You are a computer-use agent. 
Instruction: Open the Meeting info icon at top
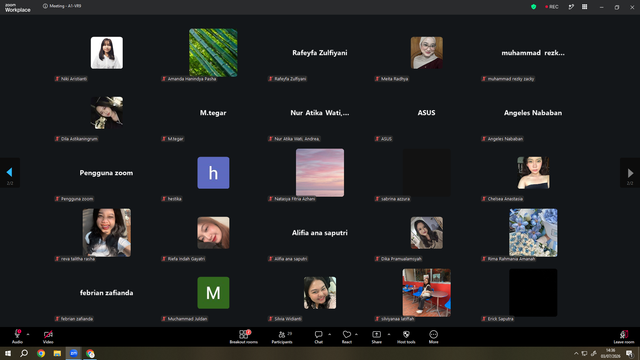click(45, 6)
